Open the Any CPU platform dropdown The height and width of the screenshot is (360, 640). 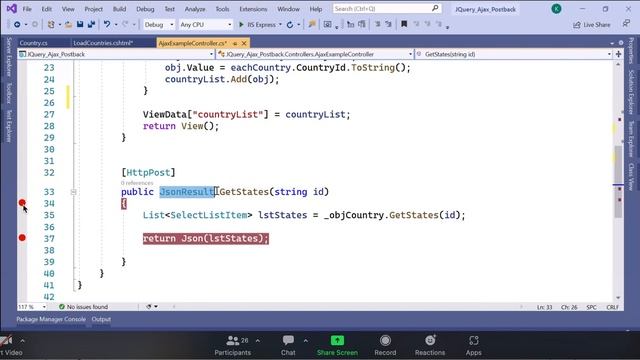click(206, 25)
